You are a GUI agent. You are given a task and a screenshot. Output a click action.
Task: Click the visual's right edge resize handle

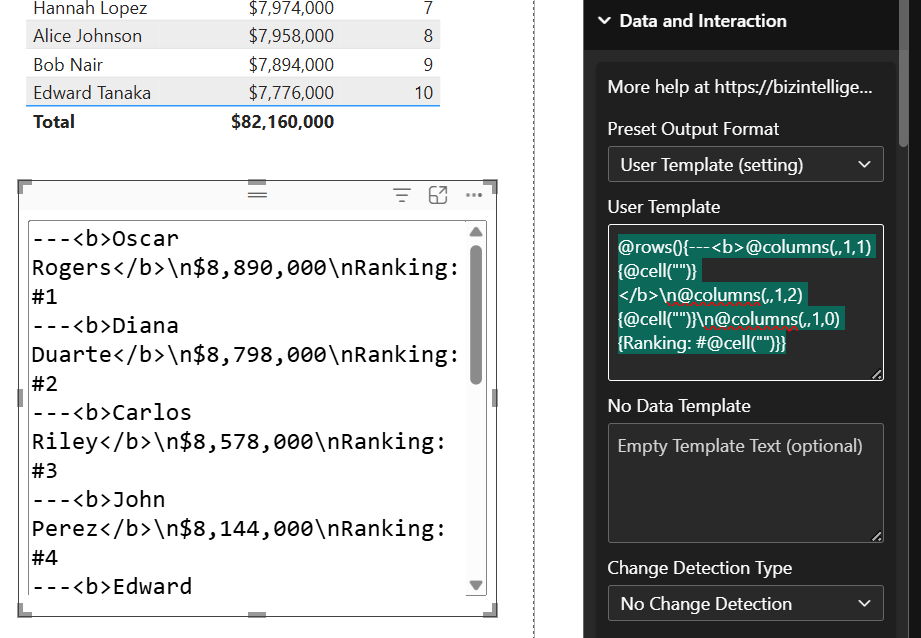click(495, 398)
